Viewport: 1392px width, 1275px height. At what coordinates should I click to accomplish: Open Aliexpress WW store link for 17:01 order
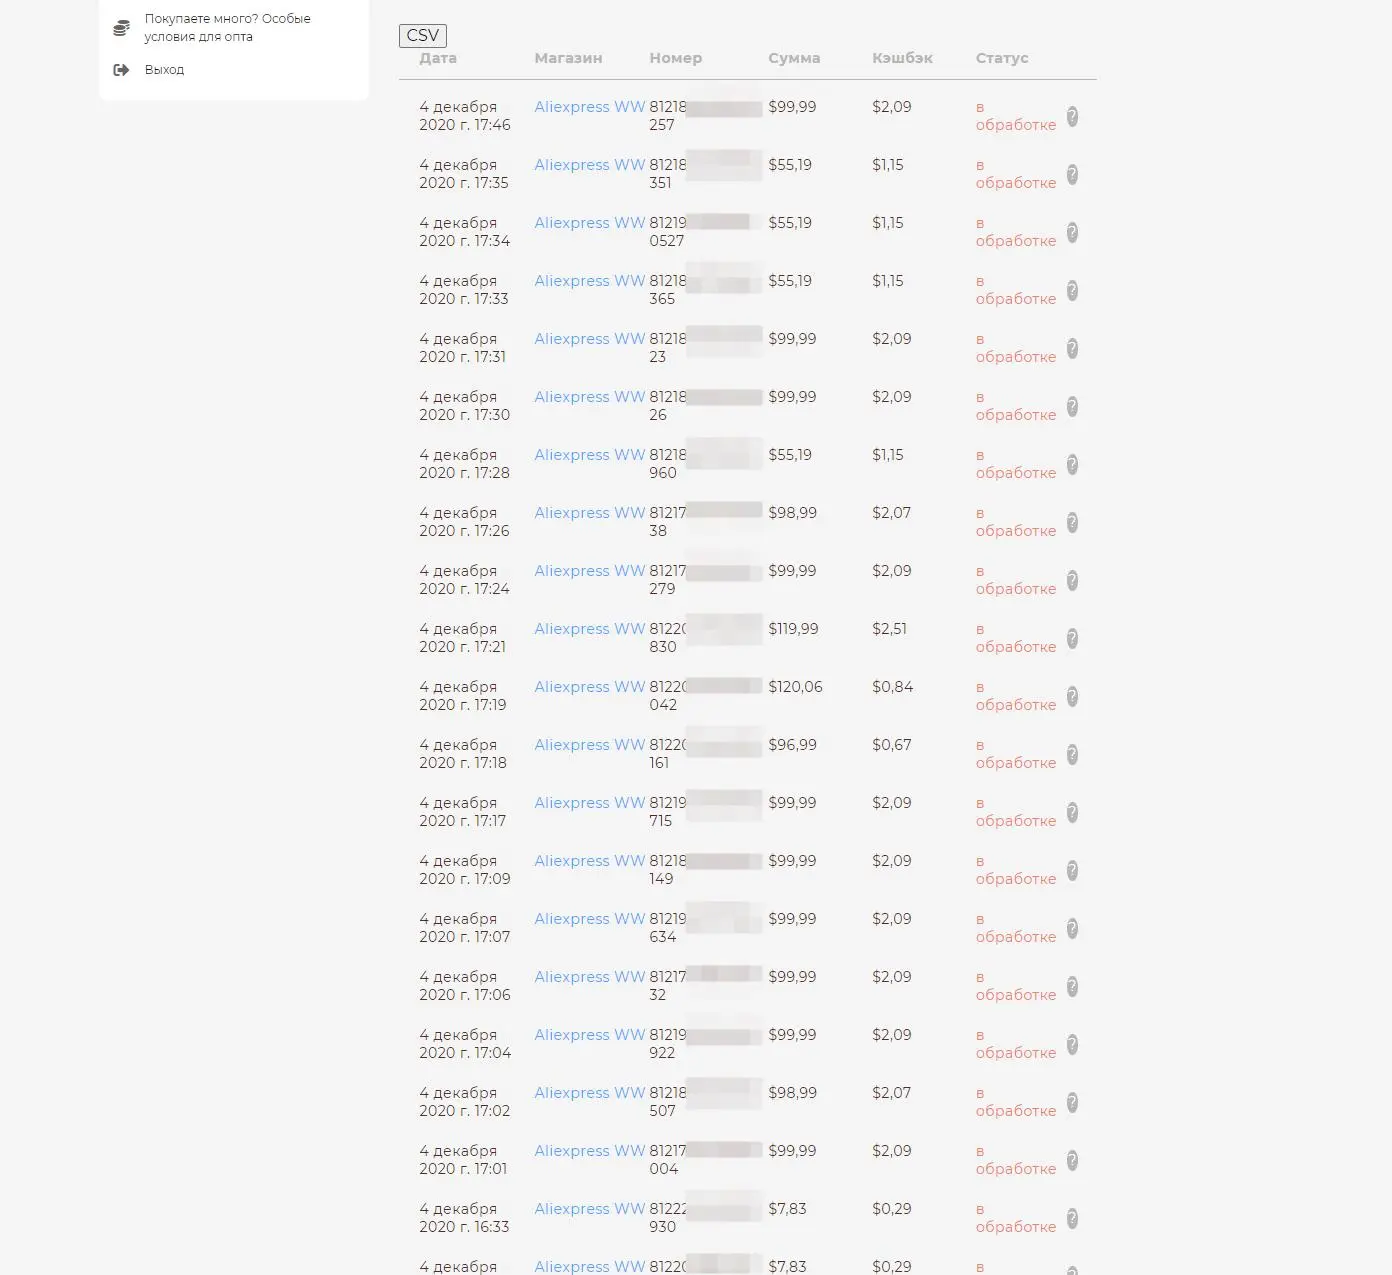pyautogui.click(x=590, y=1151)
